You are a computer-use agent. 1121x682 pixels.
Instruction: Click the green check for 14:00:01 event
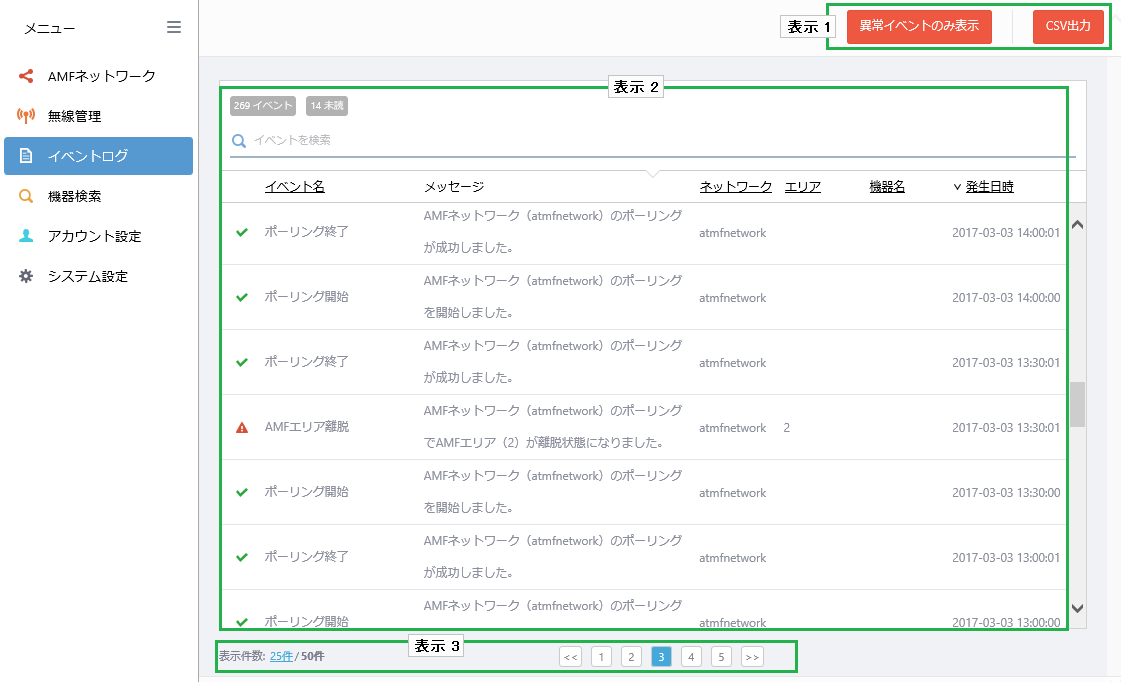click(242, 232)
